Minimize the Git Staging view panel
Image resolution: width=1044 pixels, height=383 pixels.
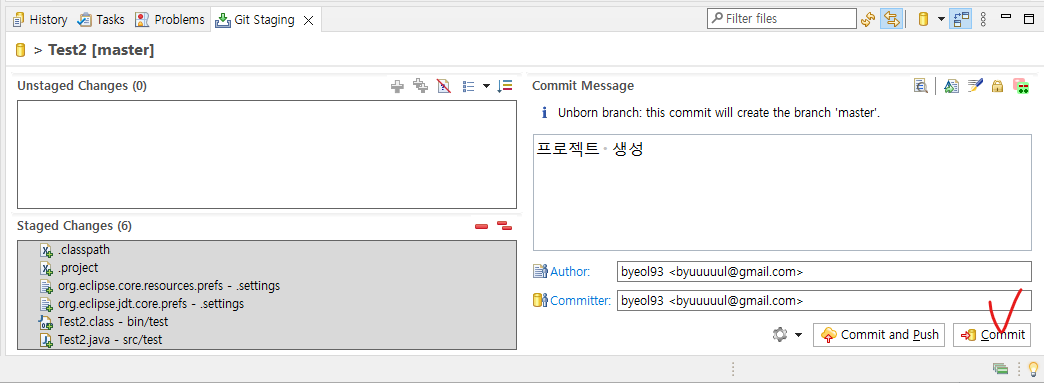pos(1006,17)
